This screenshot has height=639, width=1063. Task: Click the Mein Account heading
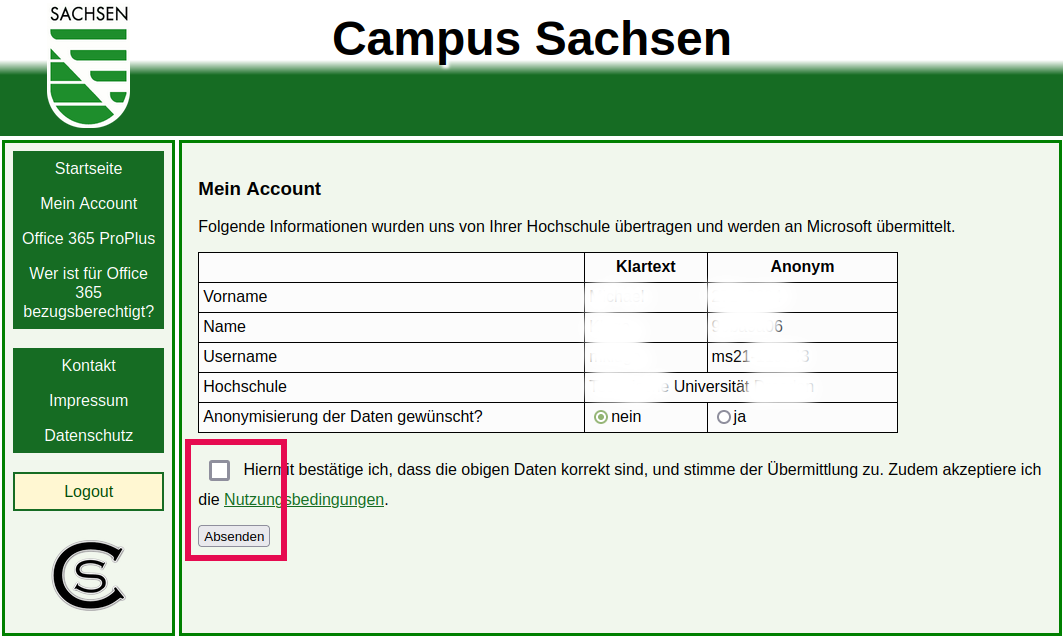pos(260,188)
